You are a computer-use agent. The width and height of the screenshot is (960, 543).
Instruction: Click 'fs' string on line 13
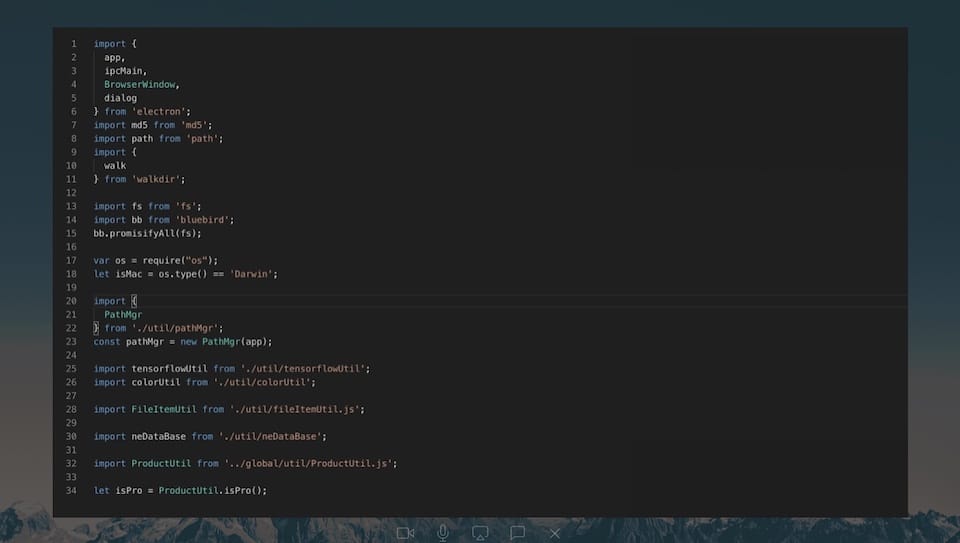(186, 206)
